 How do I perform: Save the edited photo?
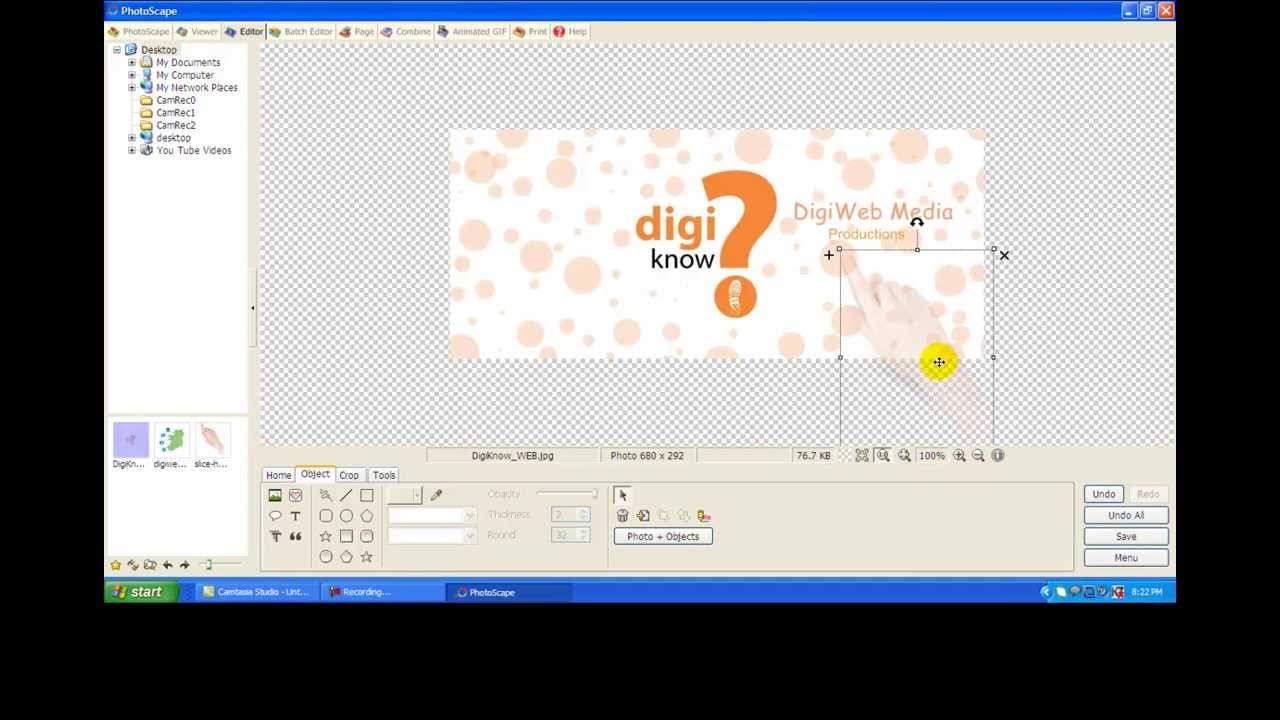[x=1126, y=537]
